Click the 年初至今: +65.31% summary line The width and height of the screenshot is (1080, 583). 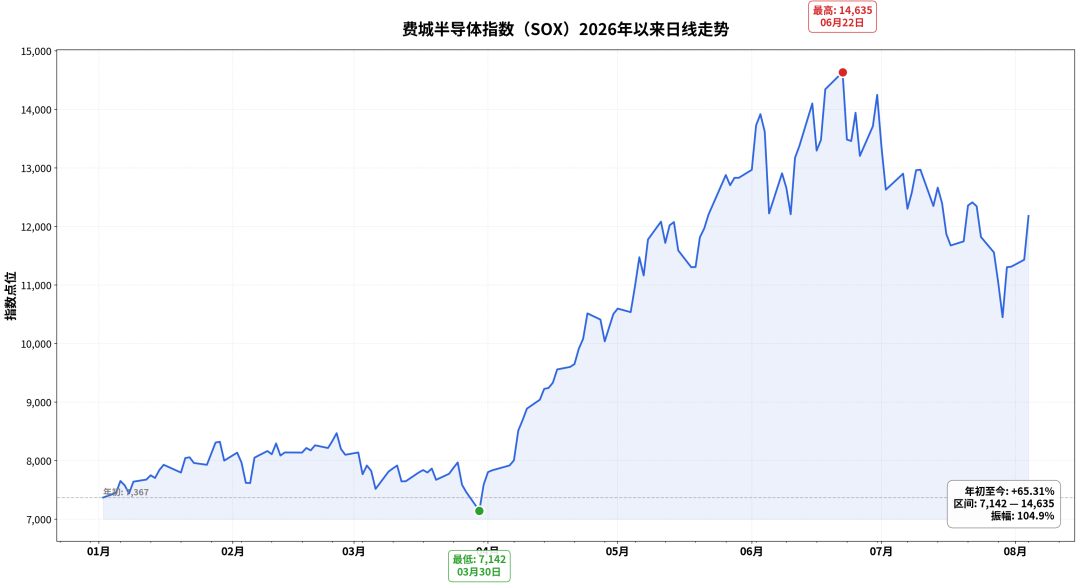point(1009,491)
